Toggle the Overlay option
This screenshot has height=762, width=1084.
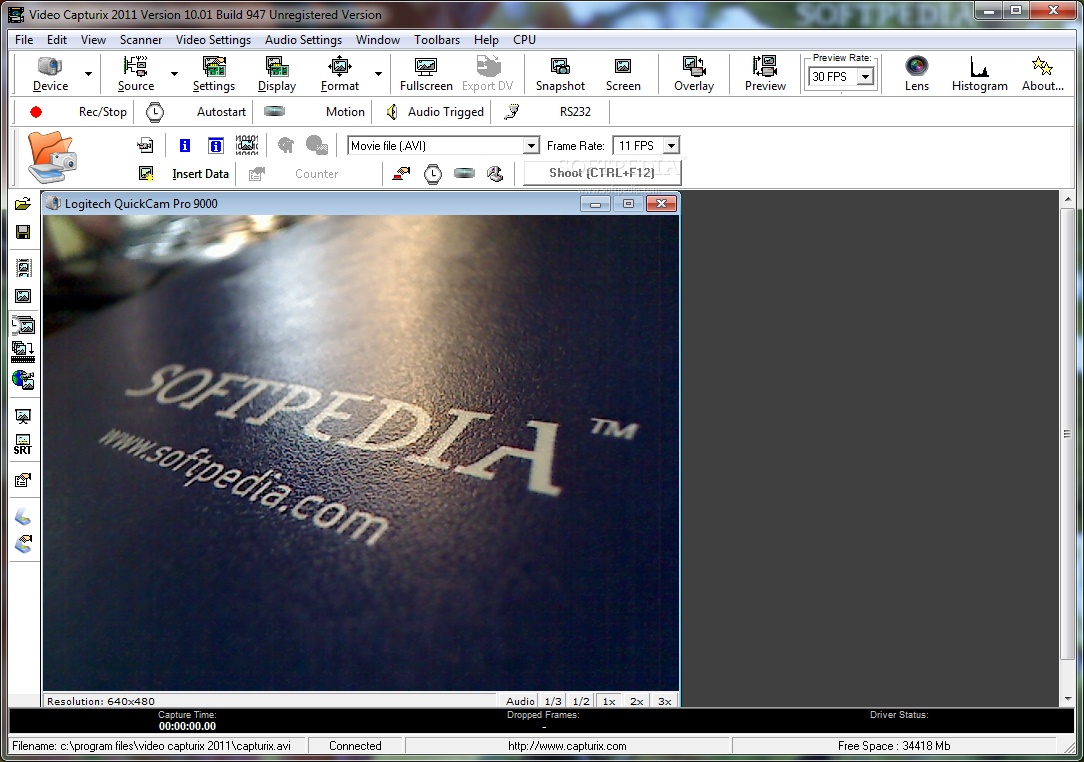[x=693, y=74]
